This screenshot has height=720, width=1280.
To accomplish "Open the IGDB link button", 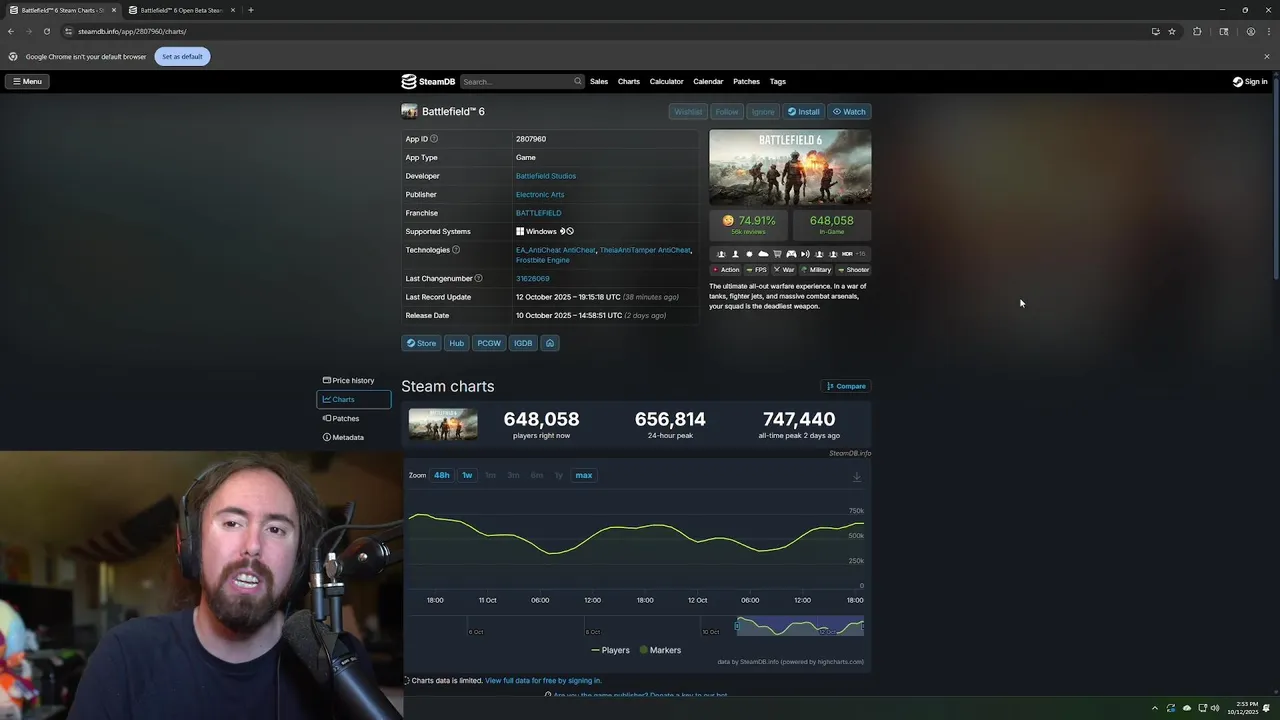I will [x=523, y=343].
